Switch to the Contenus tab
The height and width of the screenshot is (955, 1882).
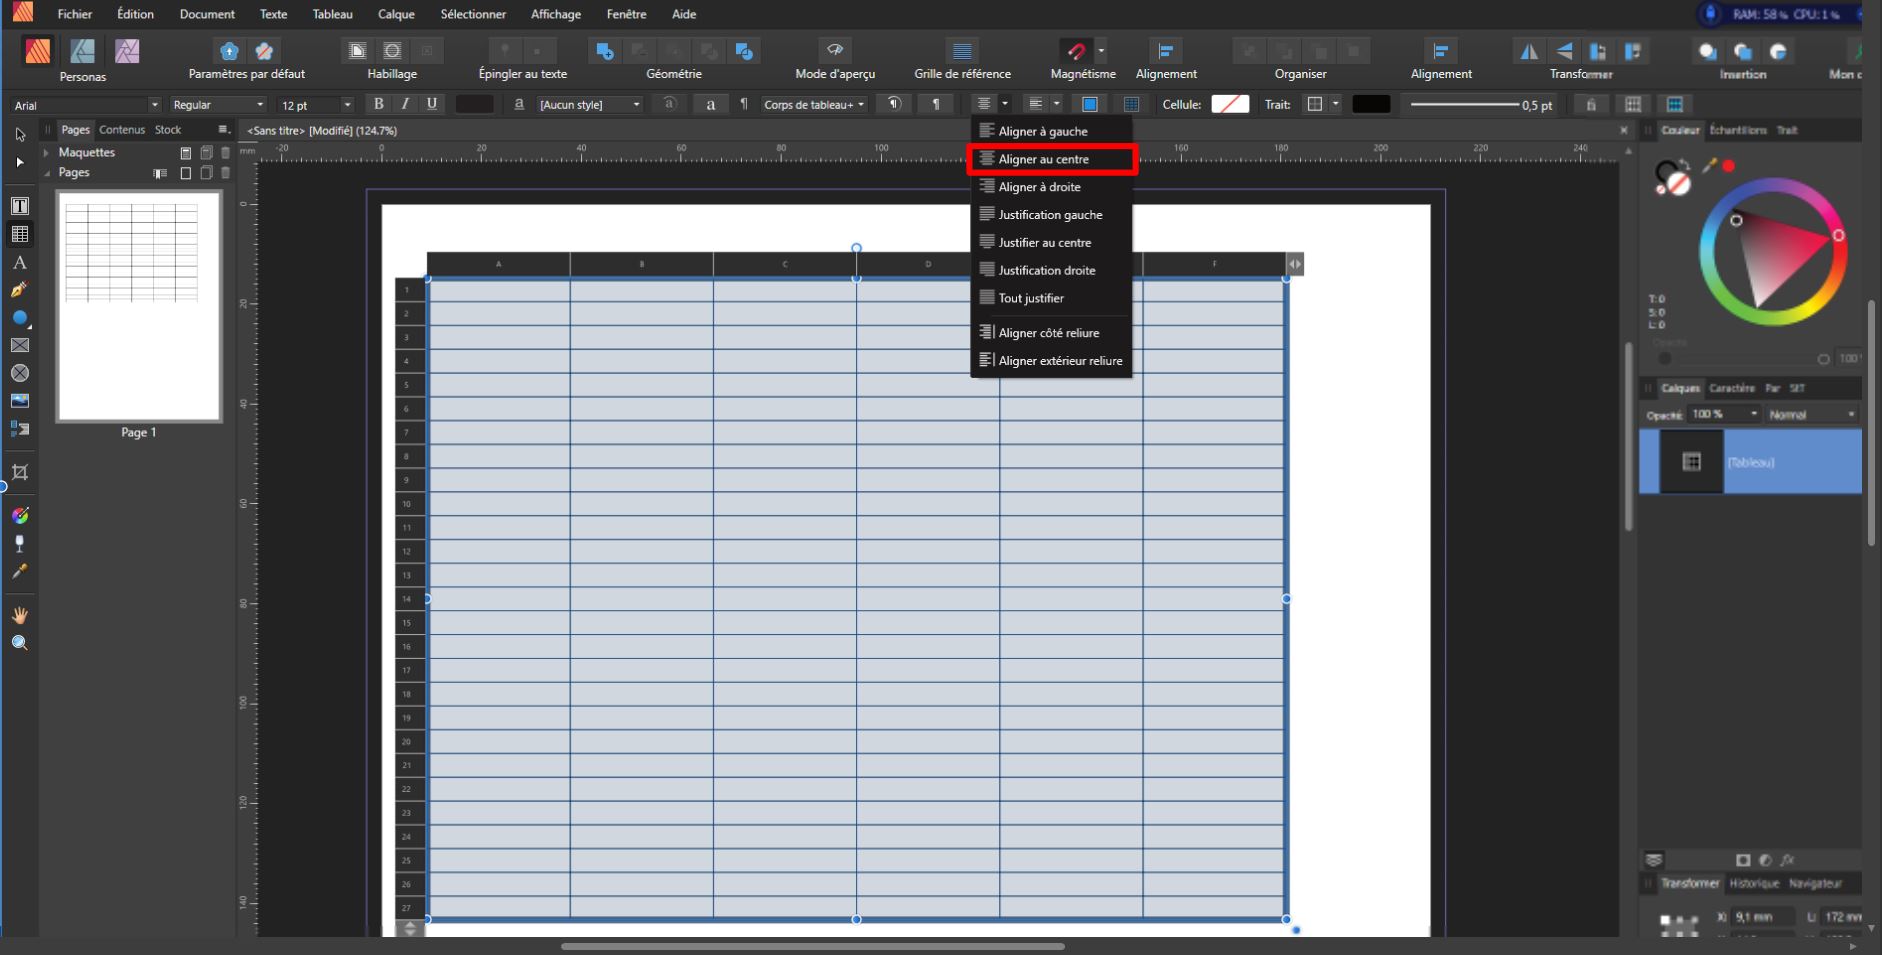(122, 130)
